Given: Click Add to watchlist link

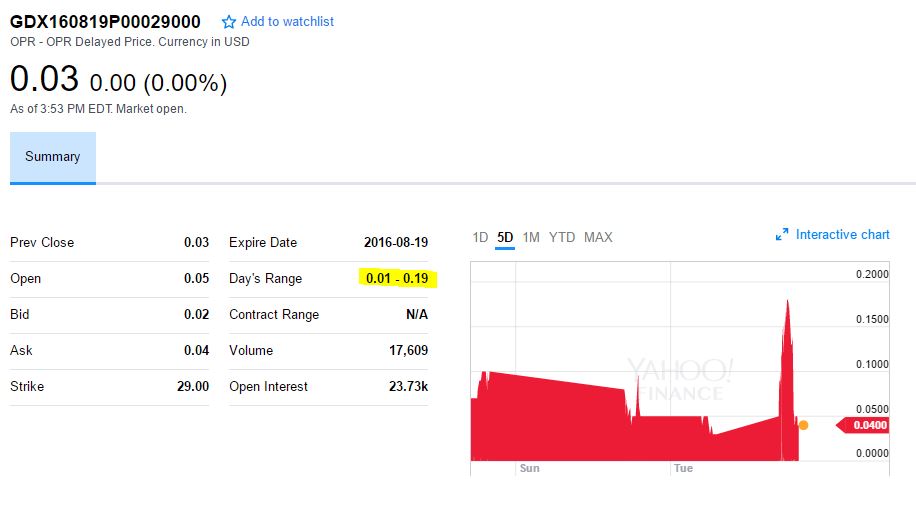Looking at the screenshot, I should (287, 22).
